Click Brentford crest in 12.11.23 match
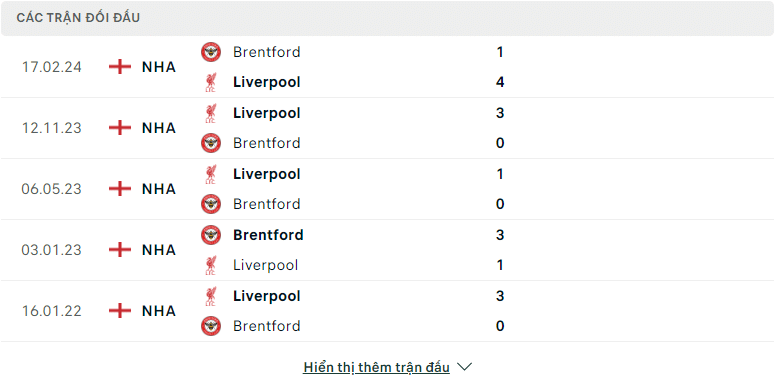The width and height of the screenshot is (777, 389). [x=211, y=143]
